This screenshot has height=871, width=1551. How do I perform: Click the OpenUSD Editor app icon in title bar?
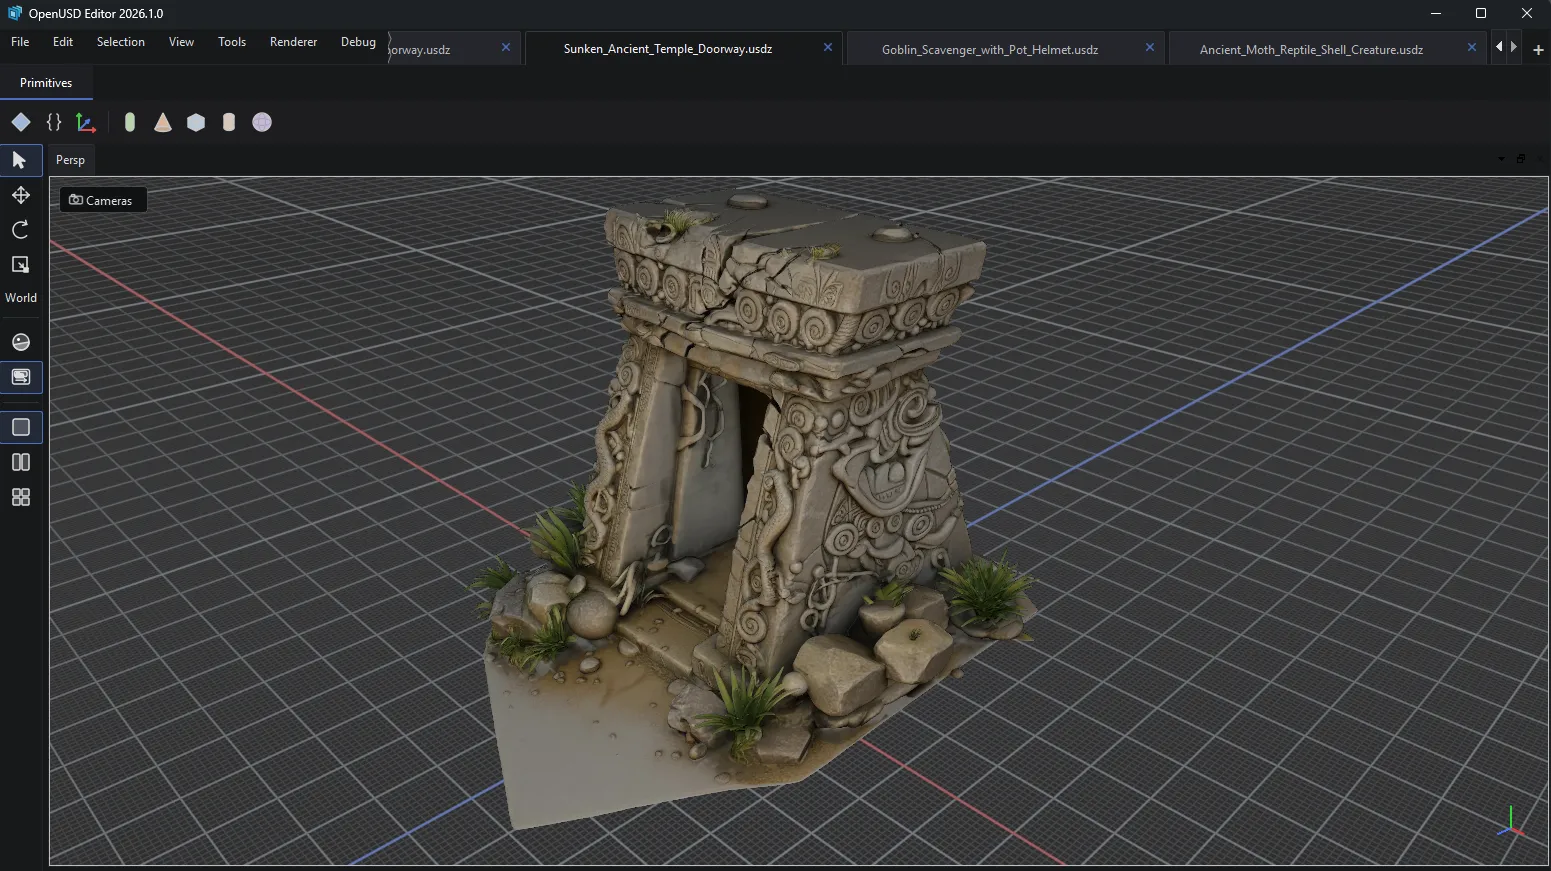tap(14, 13)
